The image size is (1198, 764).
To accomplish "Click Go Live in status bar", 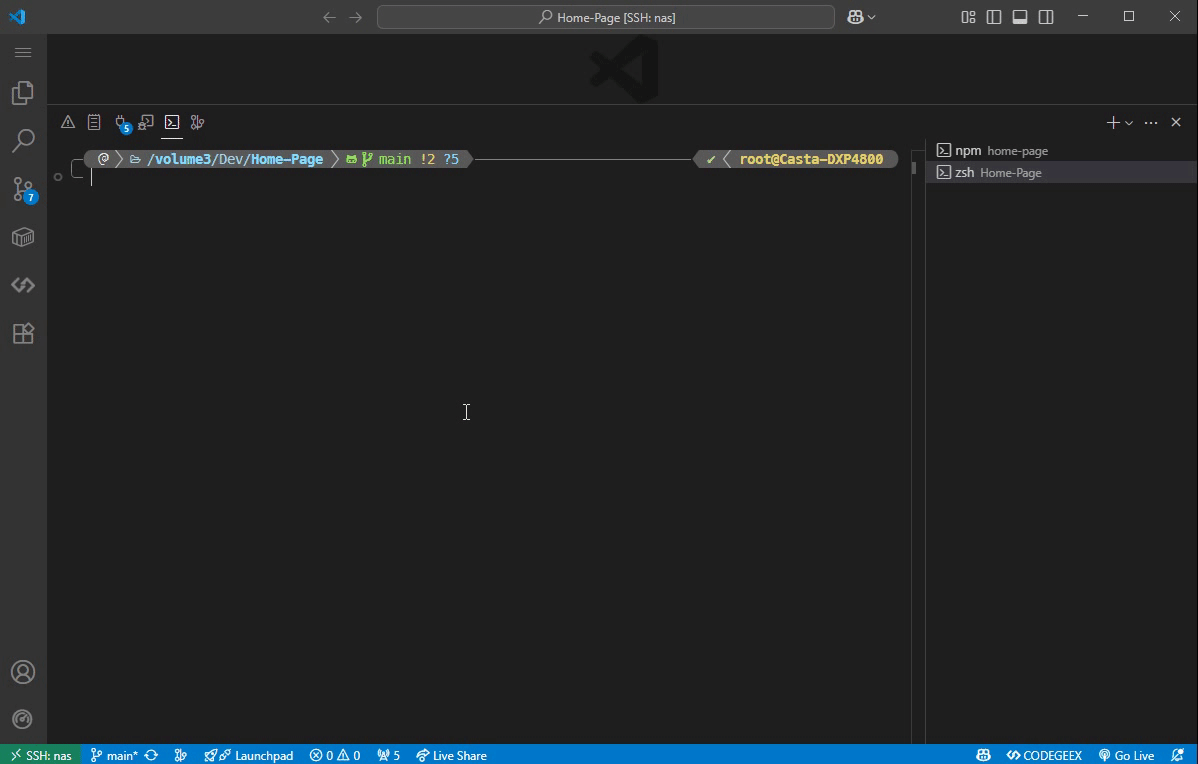I will click(x=1126, y=755).
